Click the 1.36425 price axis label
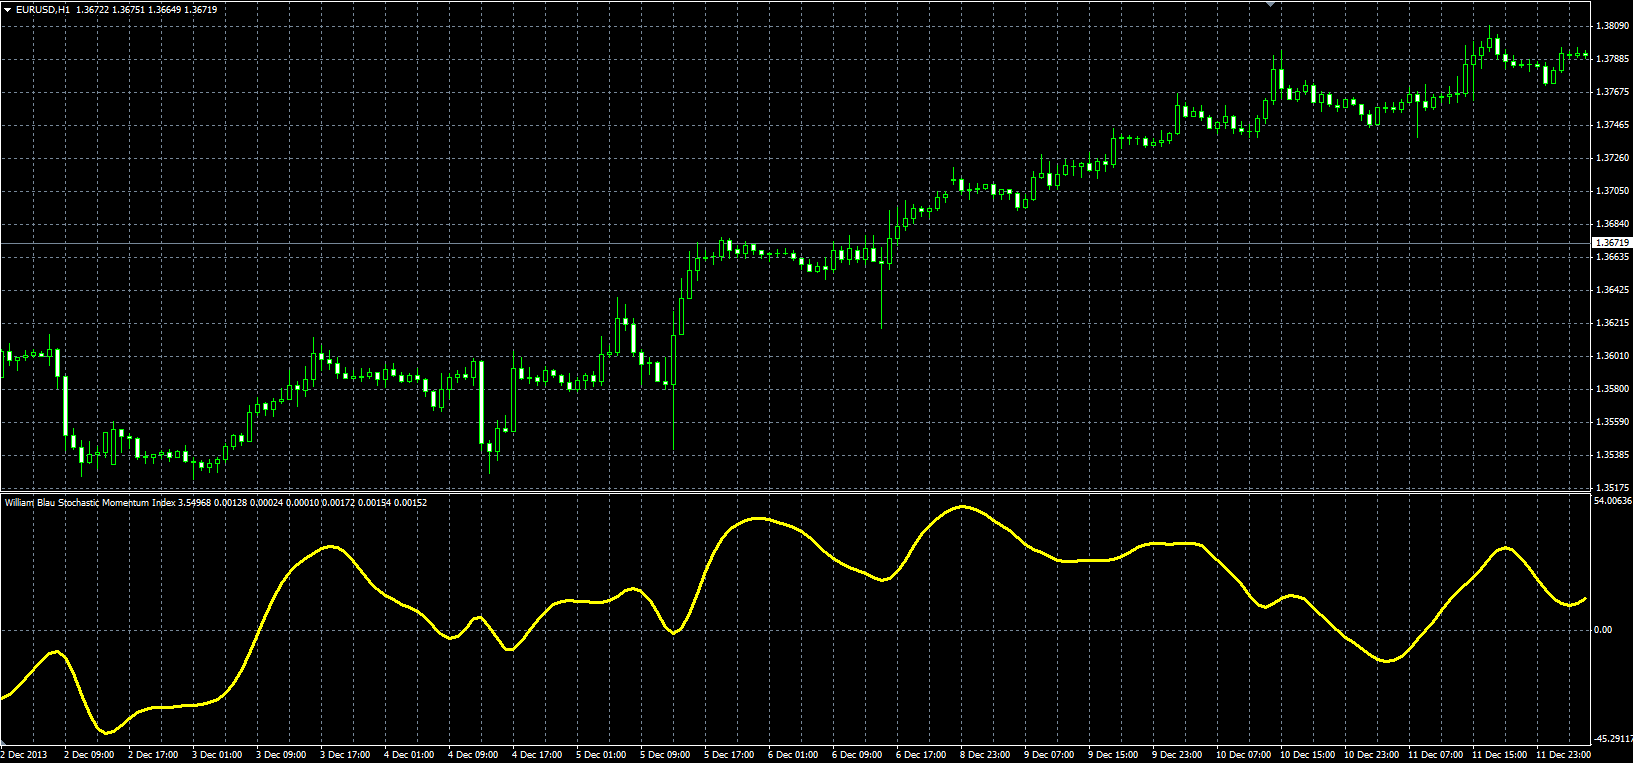Viewport: 1633px width, 763px height. (x=1613, y=290)
